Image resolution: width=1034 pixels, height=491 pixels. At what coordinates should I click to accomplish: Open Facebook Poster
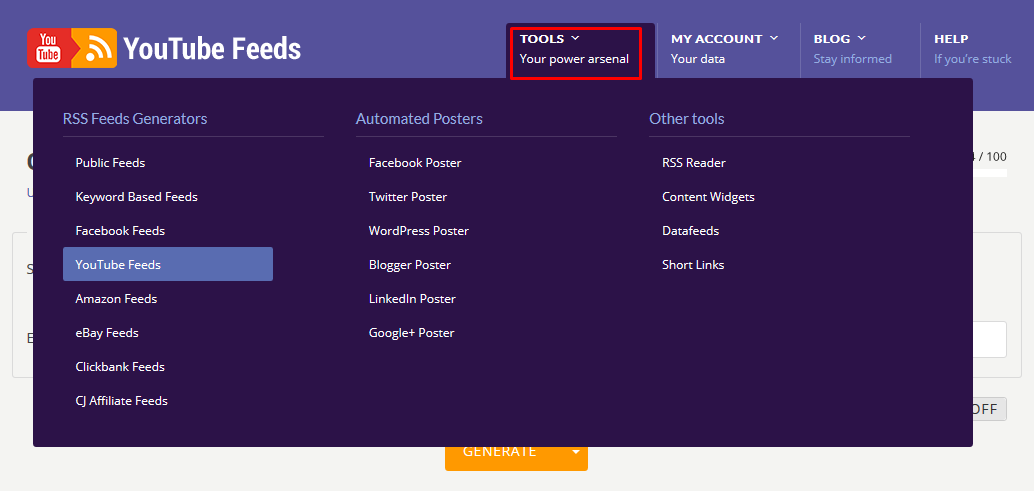tap(415, 162)
